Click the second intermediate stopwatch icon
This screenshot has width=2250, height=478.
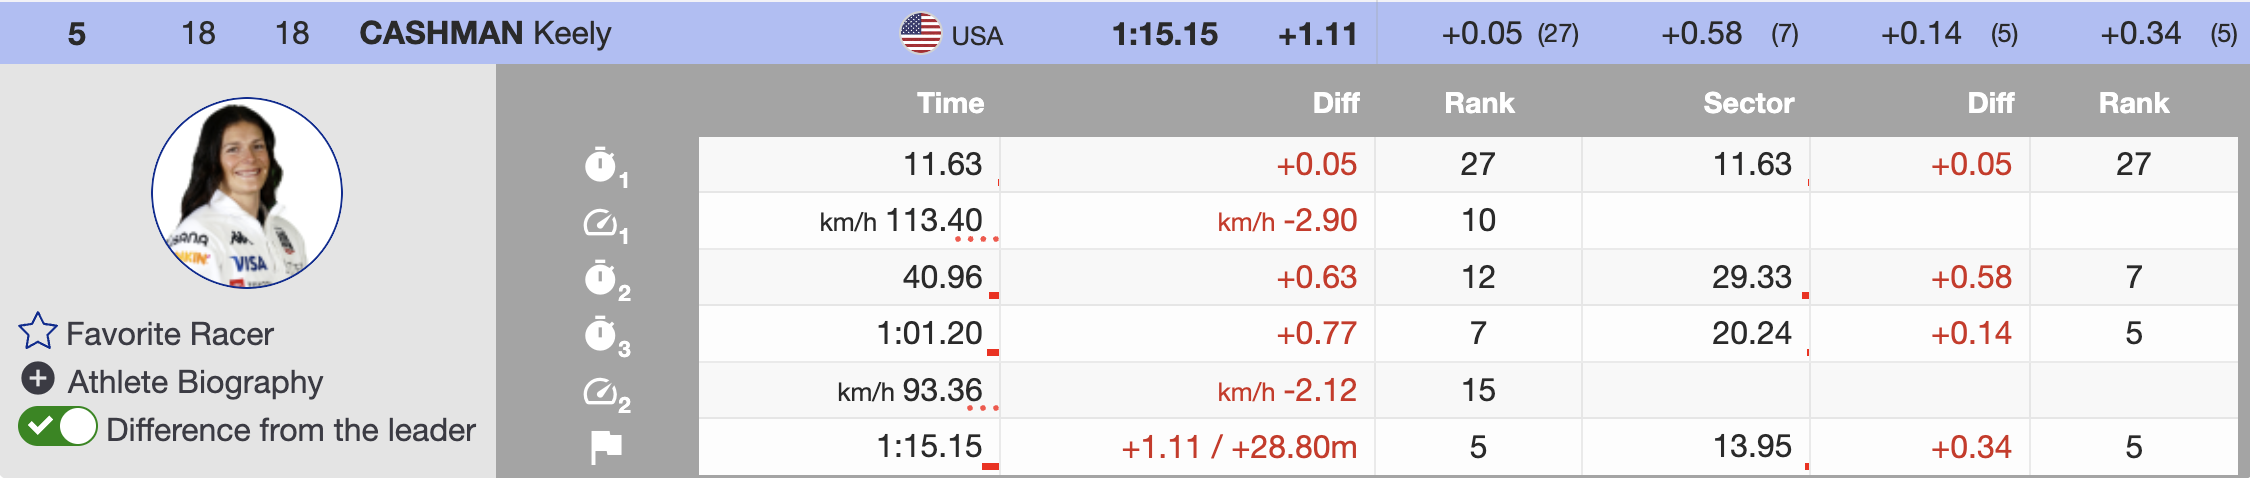(x=601, y=278)
